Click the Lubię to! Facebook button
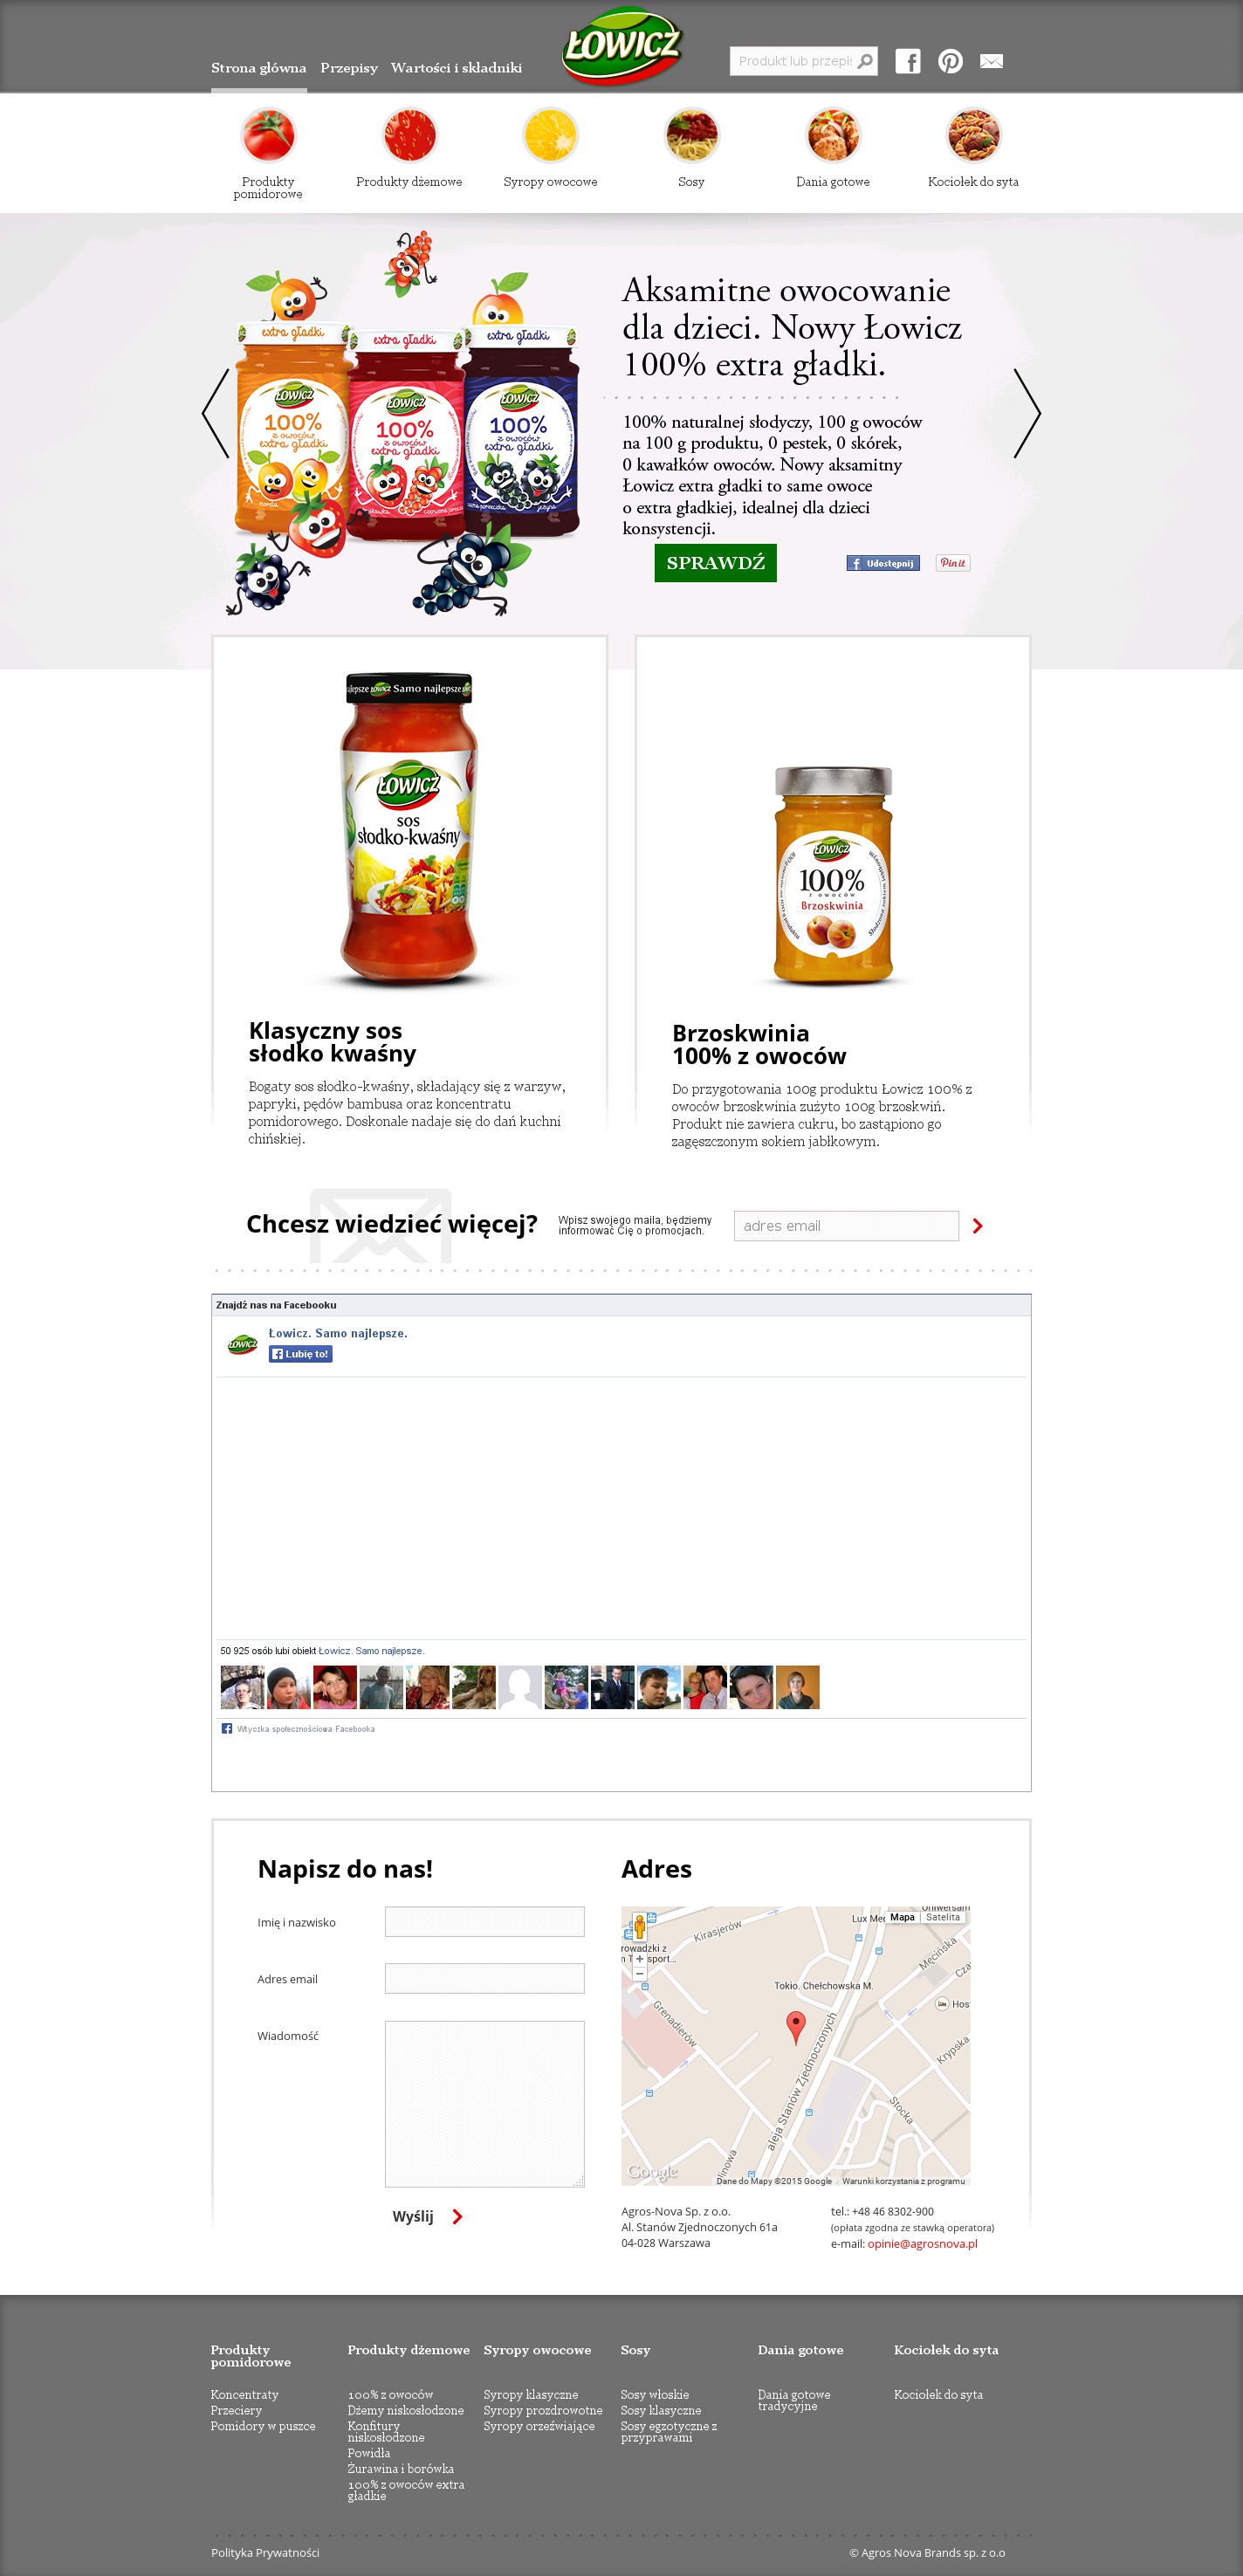1243x2576 pixels. tap(300, 1354)
